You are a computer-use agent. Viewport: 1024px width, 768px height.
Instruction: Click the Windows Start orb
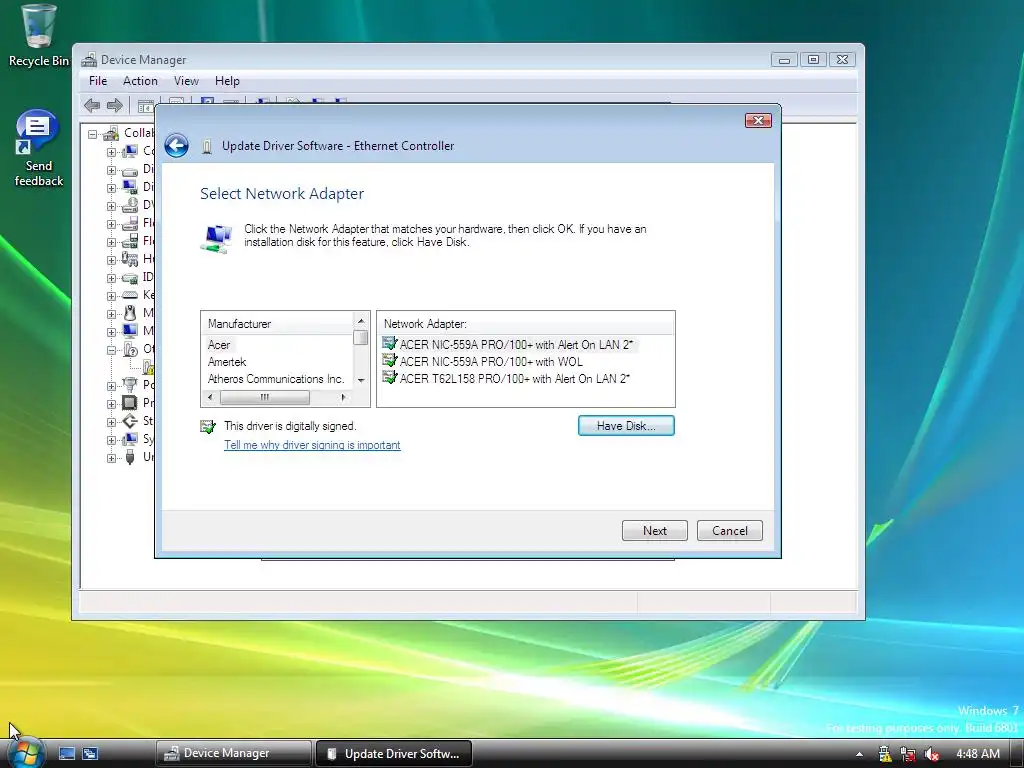tap(25, 752)
